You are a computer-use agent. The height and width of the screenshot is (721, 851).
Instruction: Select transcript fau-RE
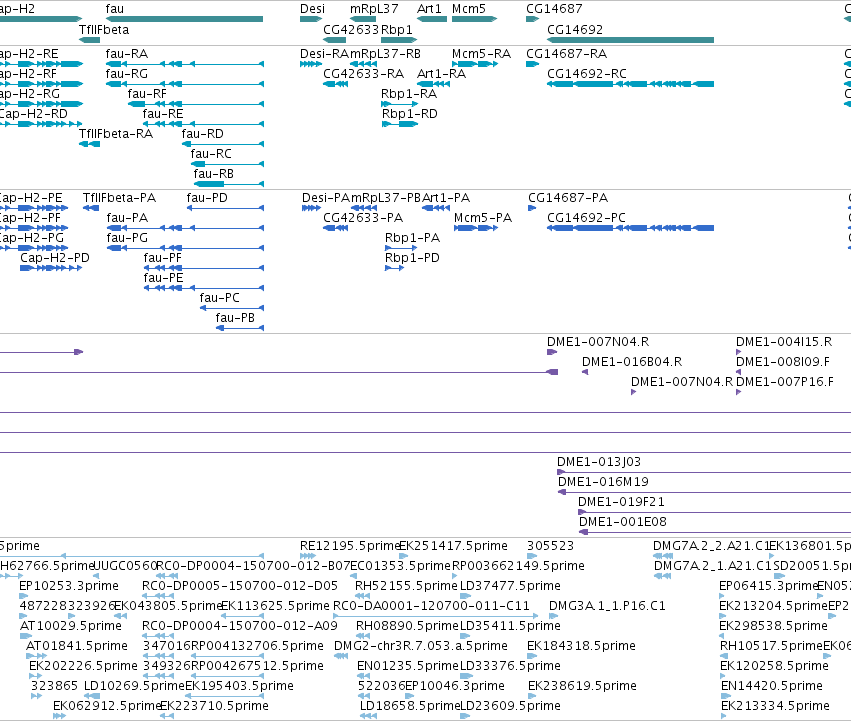point(163,114)
